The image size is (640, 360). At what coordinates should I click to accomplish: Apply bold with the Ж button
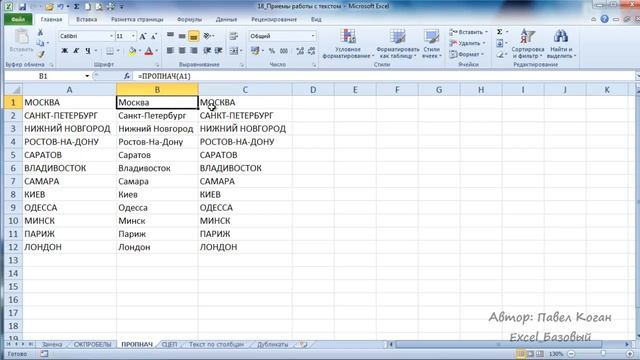tap(64, 51)
